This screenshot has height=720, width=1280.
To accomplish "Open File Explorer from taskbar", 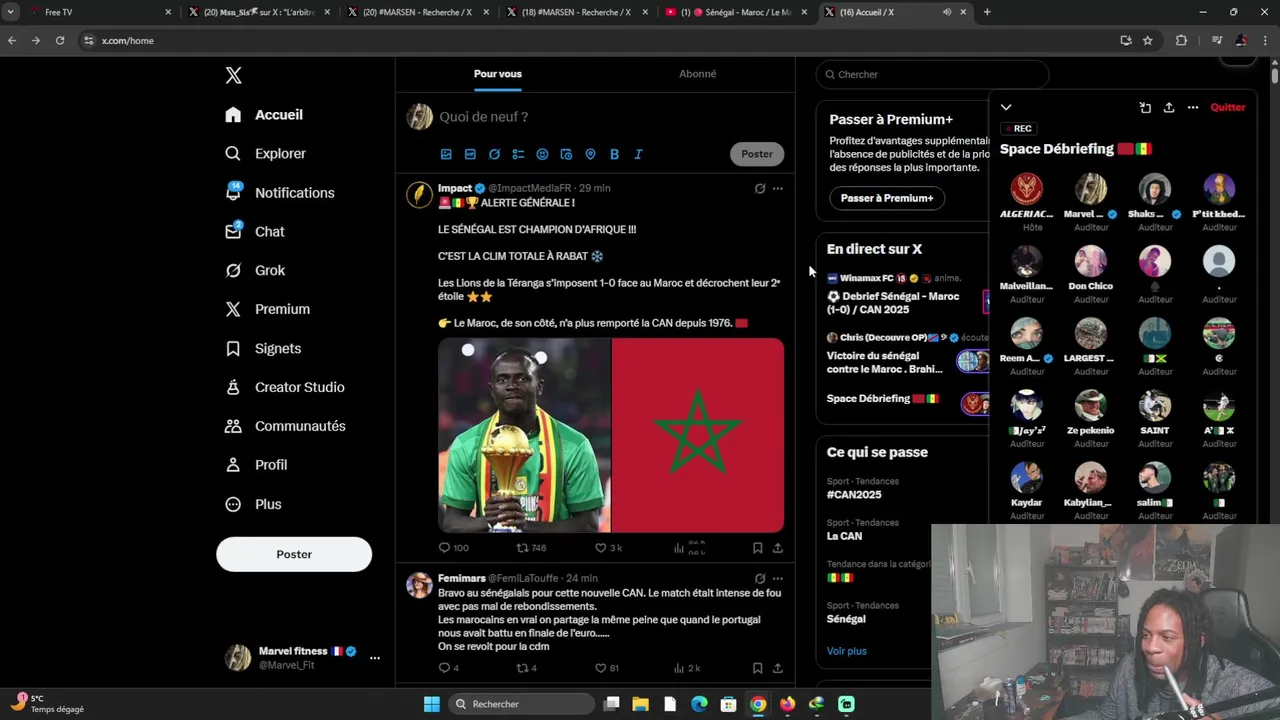I will pos(641,704).
